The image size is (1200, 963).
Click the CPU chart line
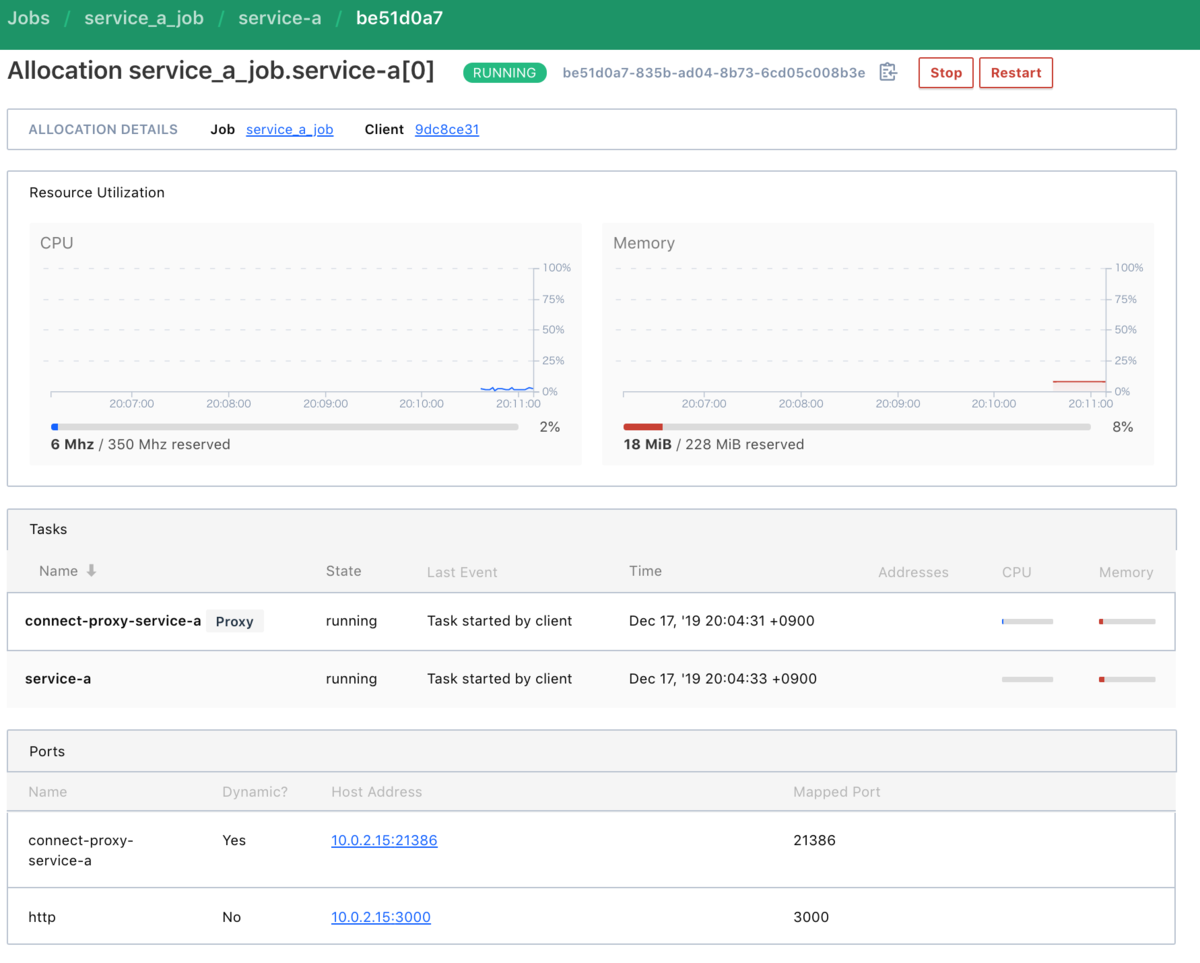pyautogui.click(x=506, y=388)
